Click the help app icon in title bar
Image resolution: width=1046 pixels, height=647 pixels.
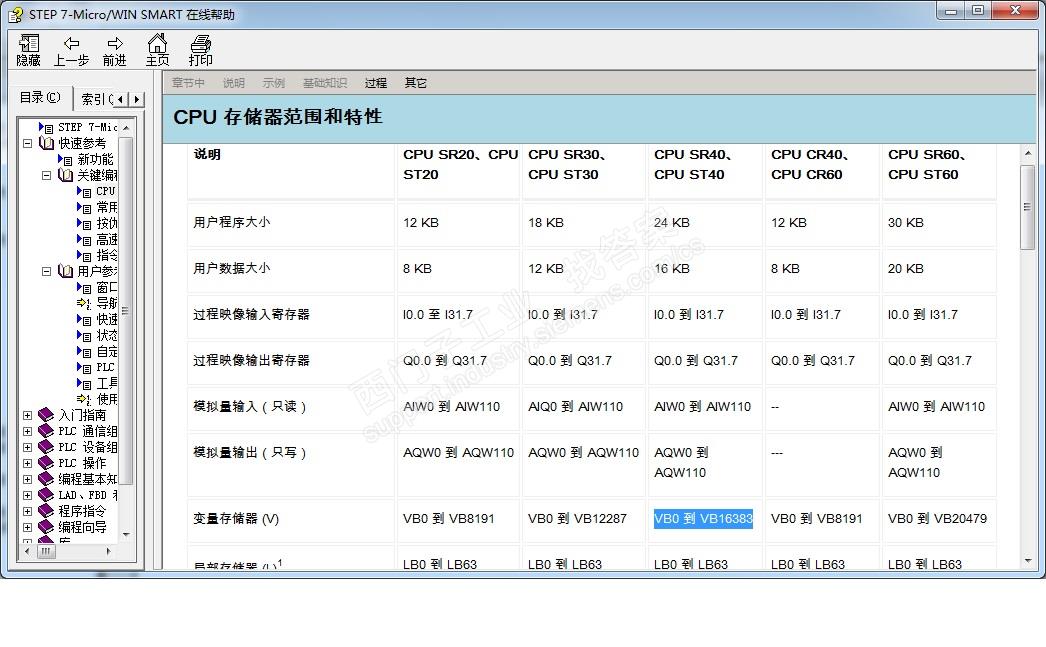(15, 14)
